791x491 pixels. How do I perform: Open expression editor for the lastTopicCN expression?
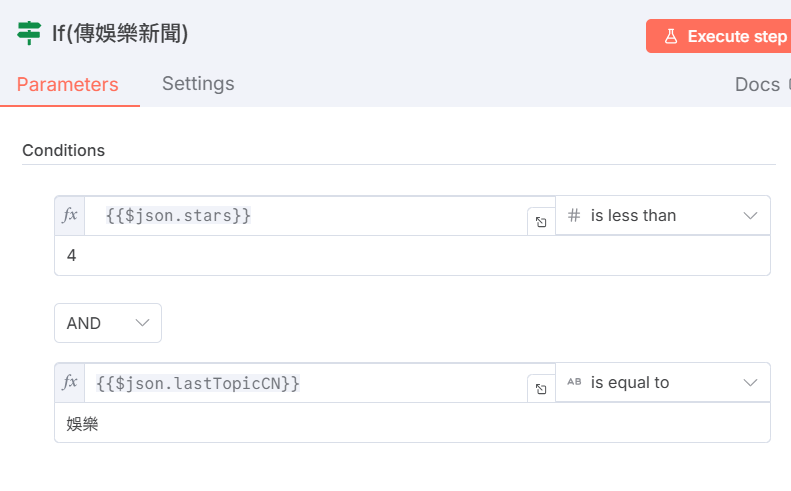pos(540,389)
